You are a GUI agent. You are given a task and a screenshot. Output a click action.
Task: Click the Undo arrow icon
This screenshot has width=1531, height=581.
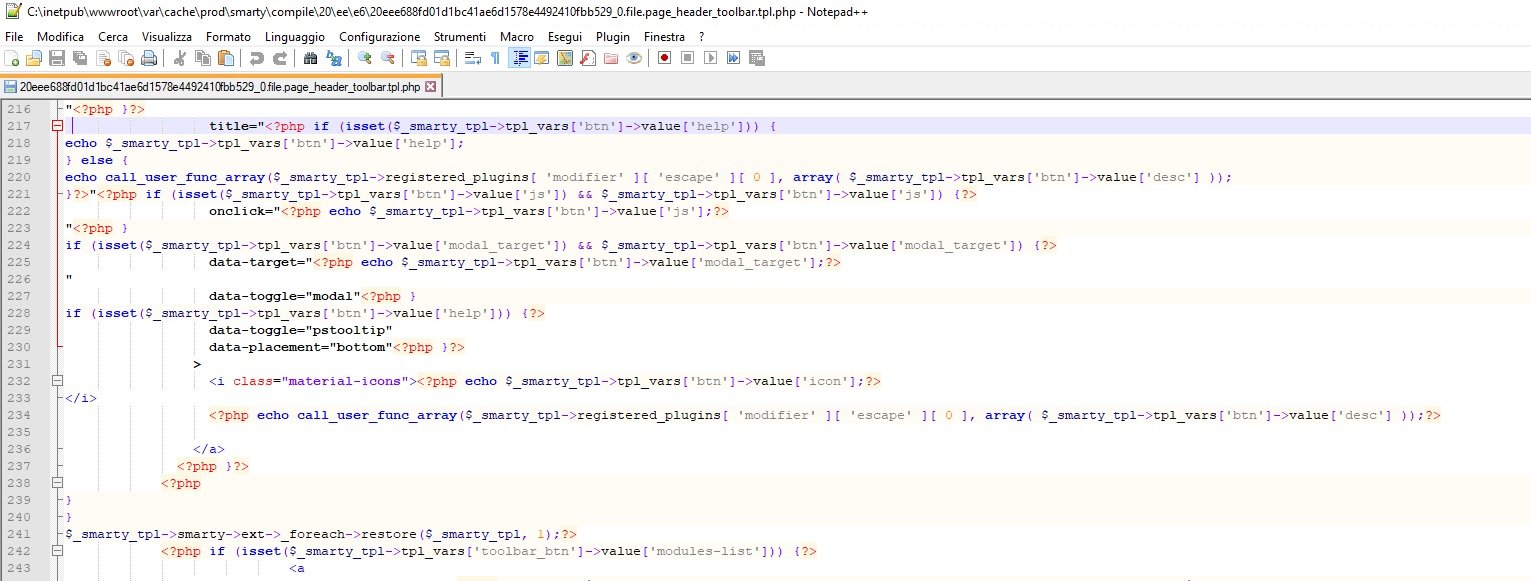(x=257, y=58)
